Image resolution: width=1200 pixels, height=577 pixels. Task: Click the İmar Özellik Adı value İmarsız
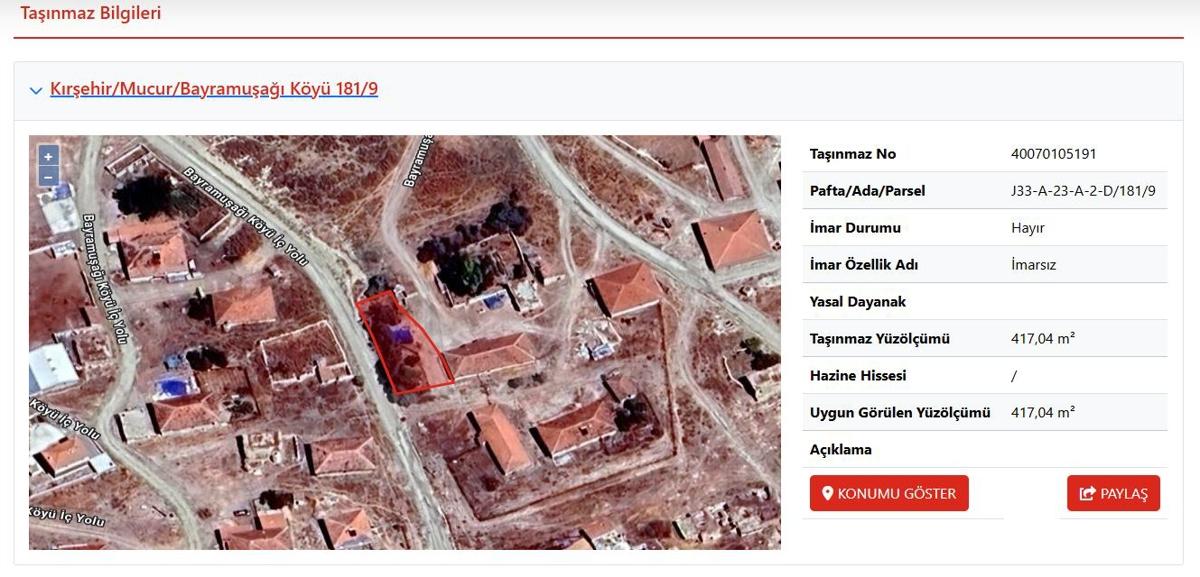coord(1033,265)
